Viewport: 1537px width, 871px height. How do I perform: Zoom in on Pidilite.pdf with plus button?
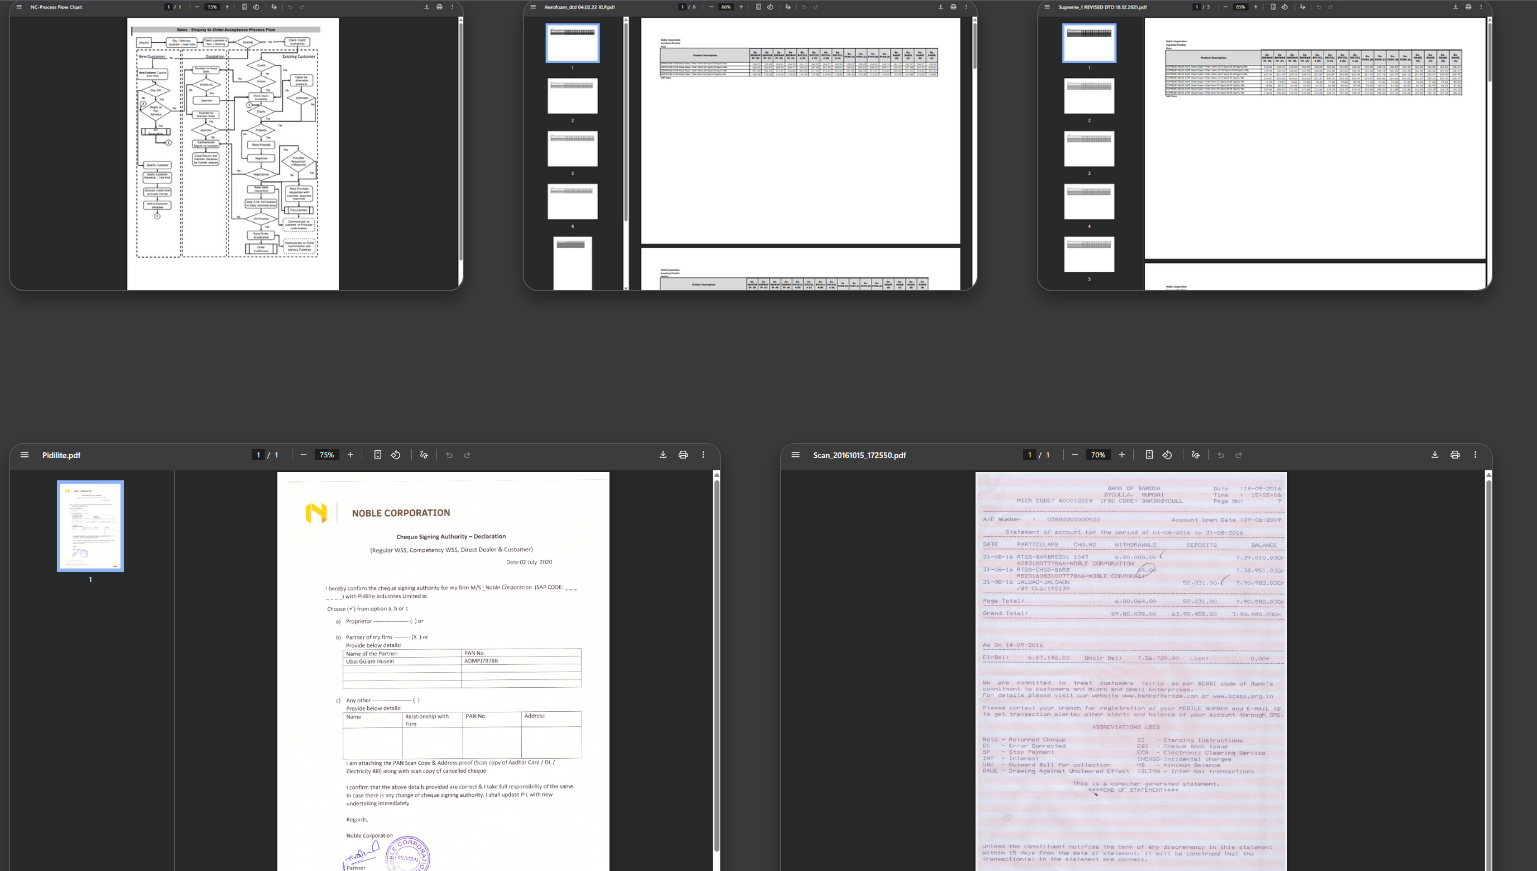pos(350,455)
